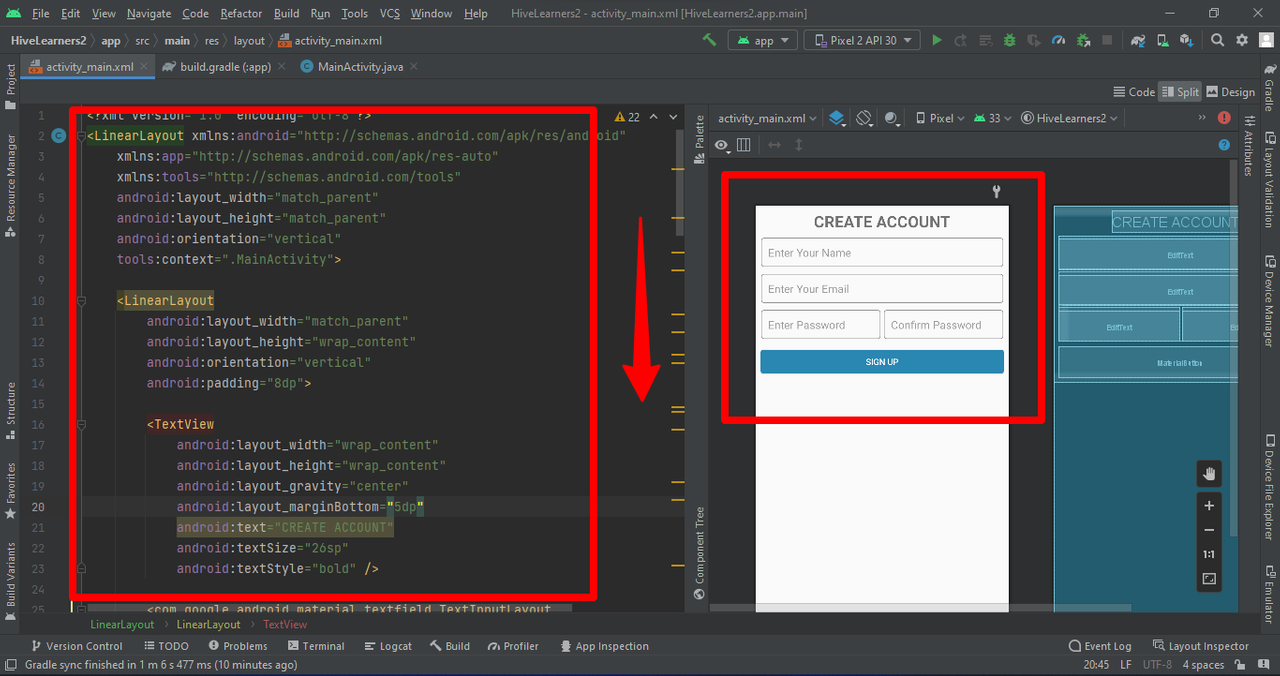The image size is (1280, 676).
Task: Click the UTF-8 encoding in status bar
Action: point(1157,665)
